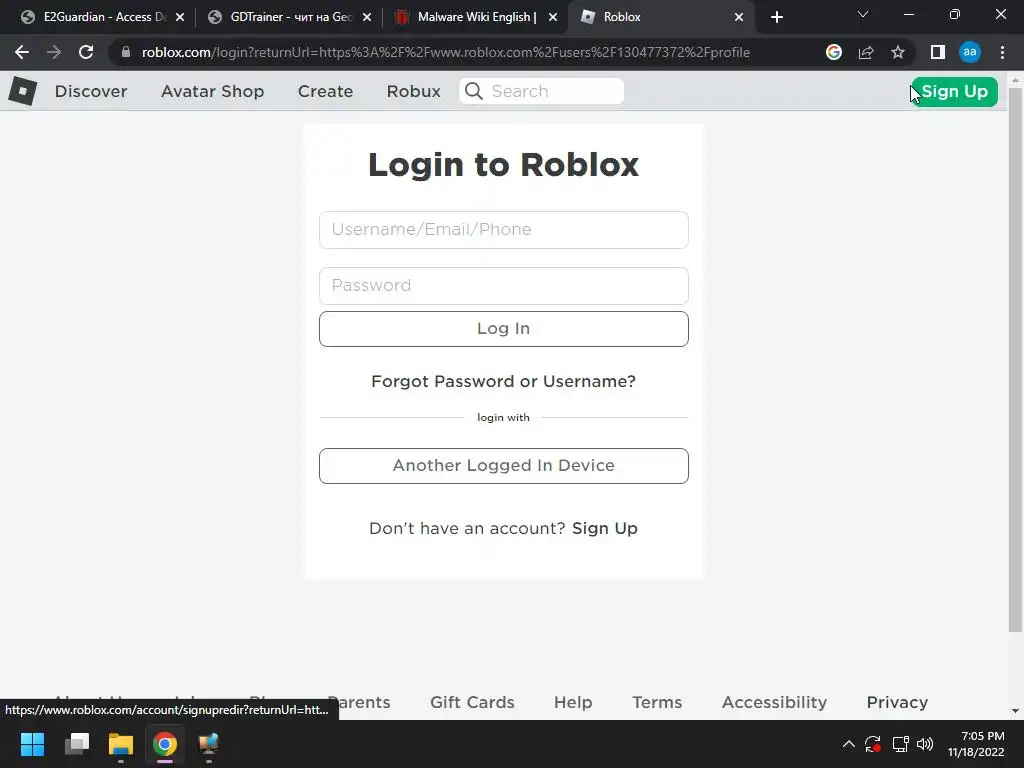1024x768 pixels.
Task: Open the Accessibility footer link
Action: pyautogui.click(x=775, y=702)
